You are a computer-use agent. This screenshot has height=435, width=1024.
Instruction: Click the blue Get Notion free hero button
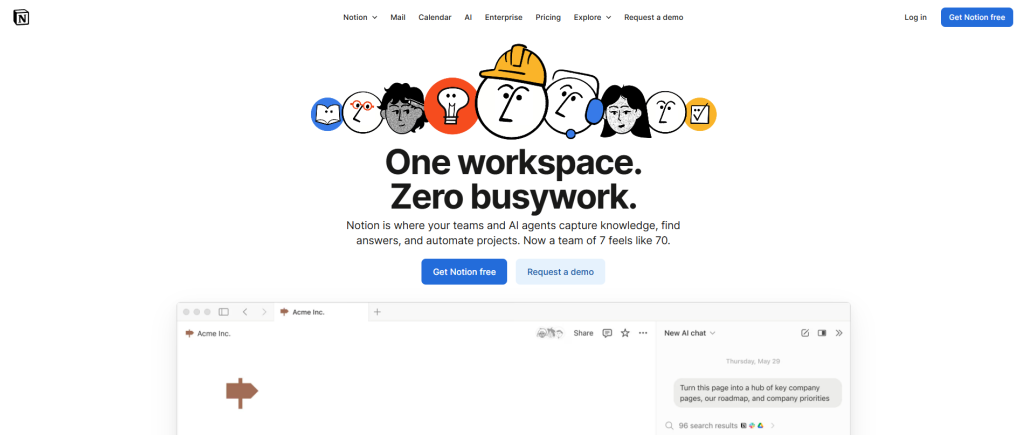(463, 272)
